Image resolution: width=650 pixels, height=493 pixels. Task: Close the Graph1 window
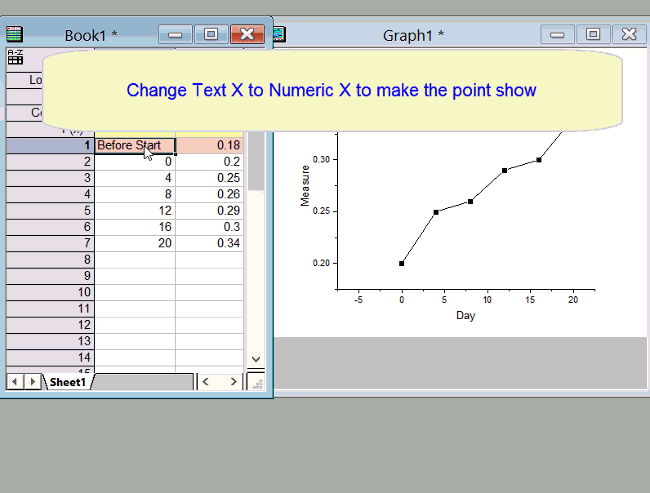pos(628,34)
